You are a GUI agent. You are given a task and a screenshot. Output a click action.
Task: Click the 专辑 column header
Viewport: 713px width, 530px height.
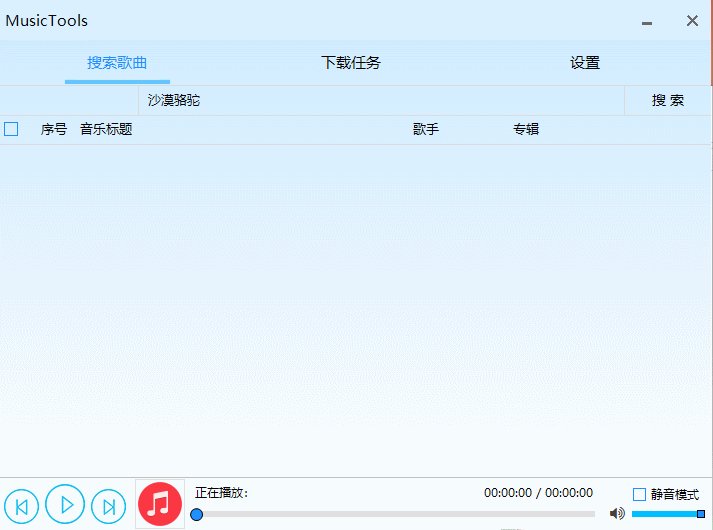click(x=526, y=129)
